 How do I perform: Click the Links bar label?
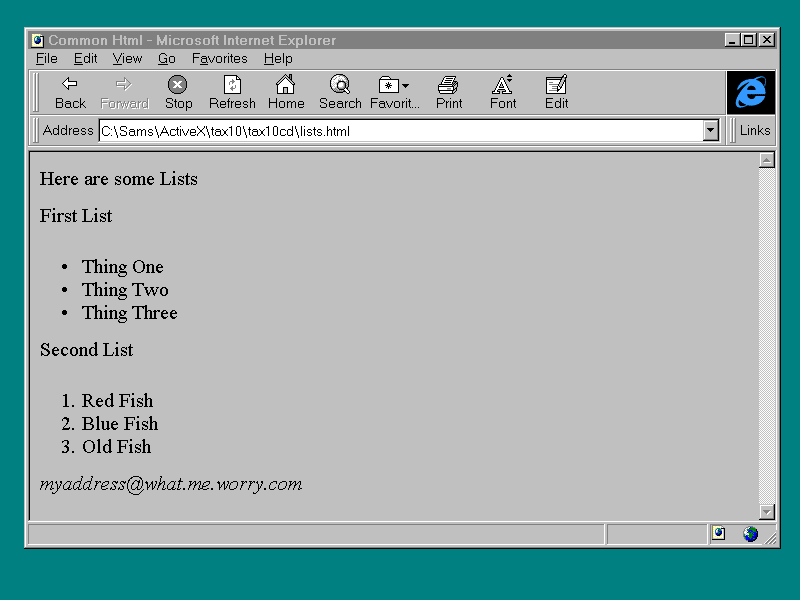(755, 130)
